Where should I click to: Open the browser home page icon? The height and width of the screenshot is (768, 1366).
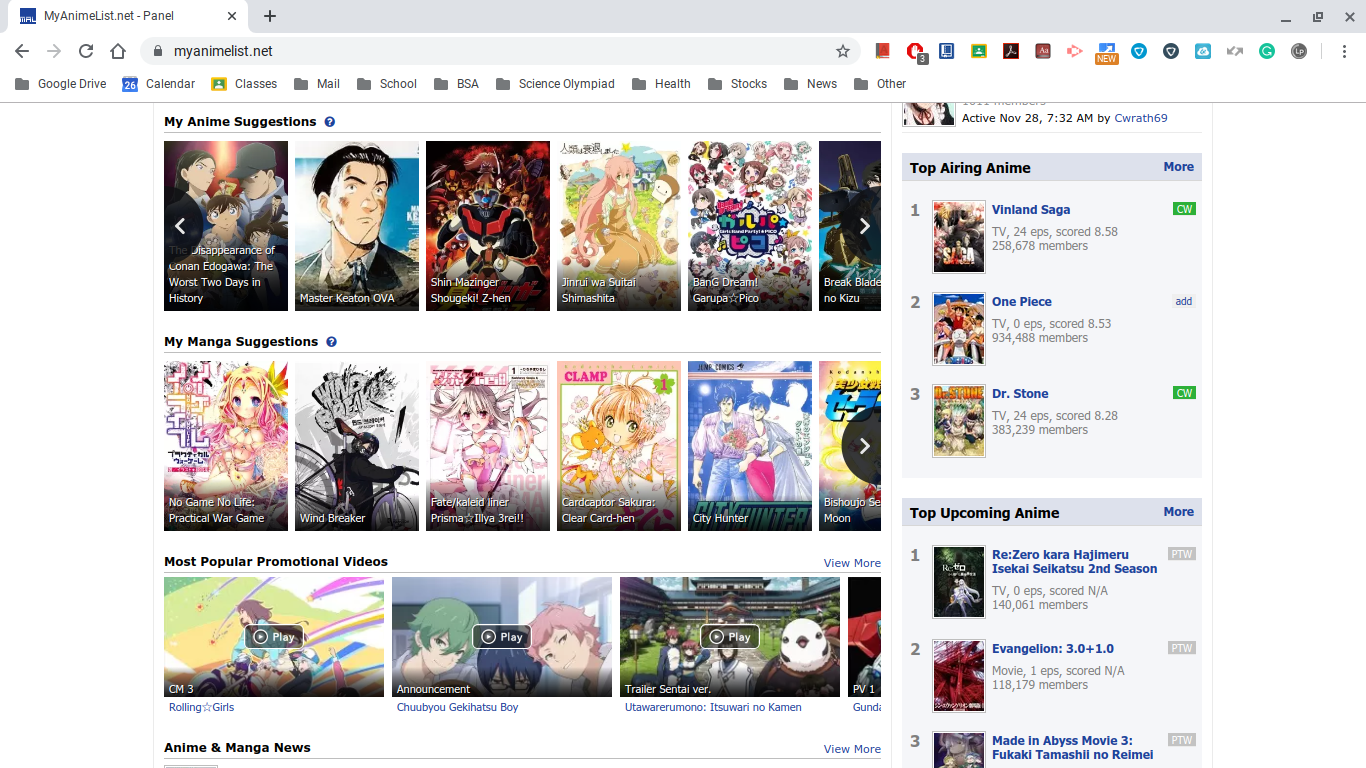click(118, 51)
